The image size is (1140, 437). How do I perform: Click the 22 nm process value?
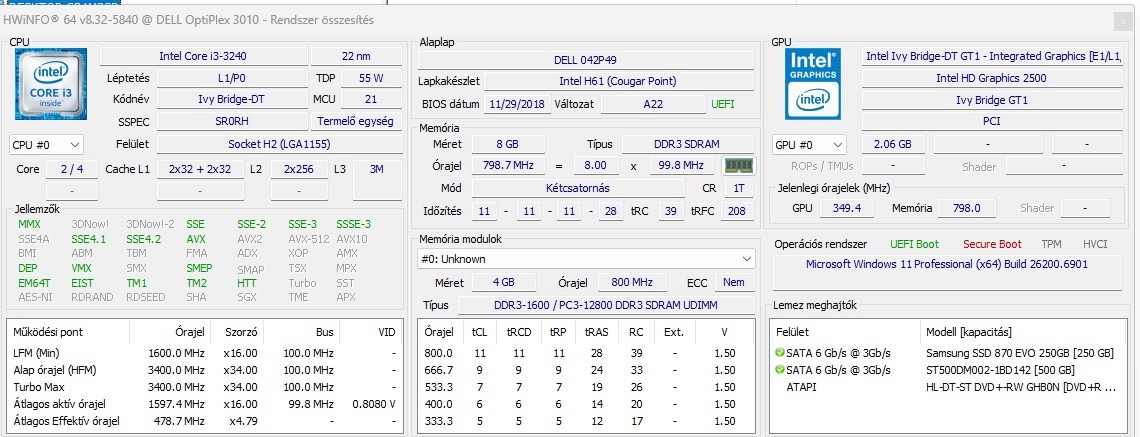(x=356, y=56)
